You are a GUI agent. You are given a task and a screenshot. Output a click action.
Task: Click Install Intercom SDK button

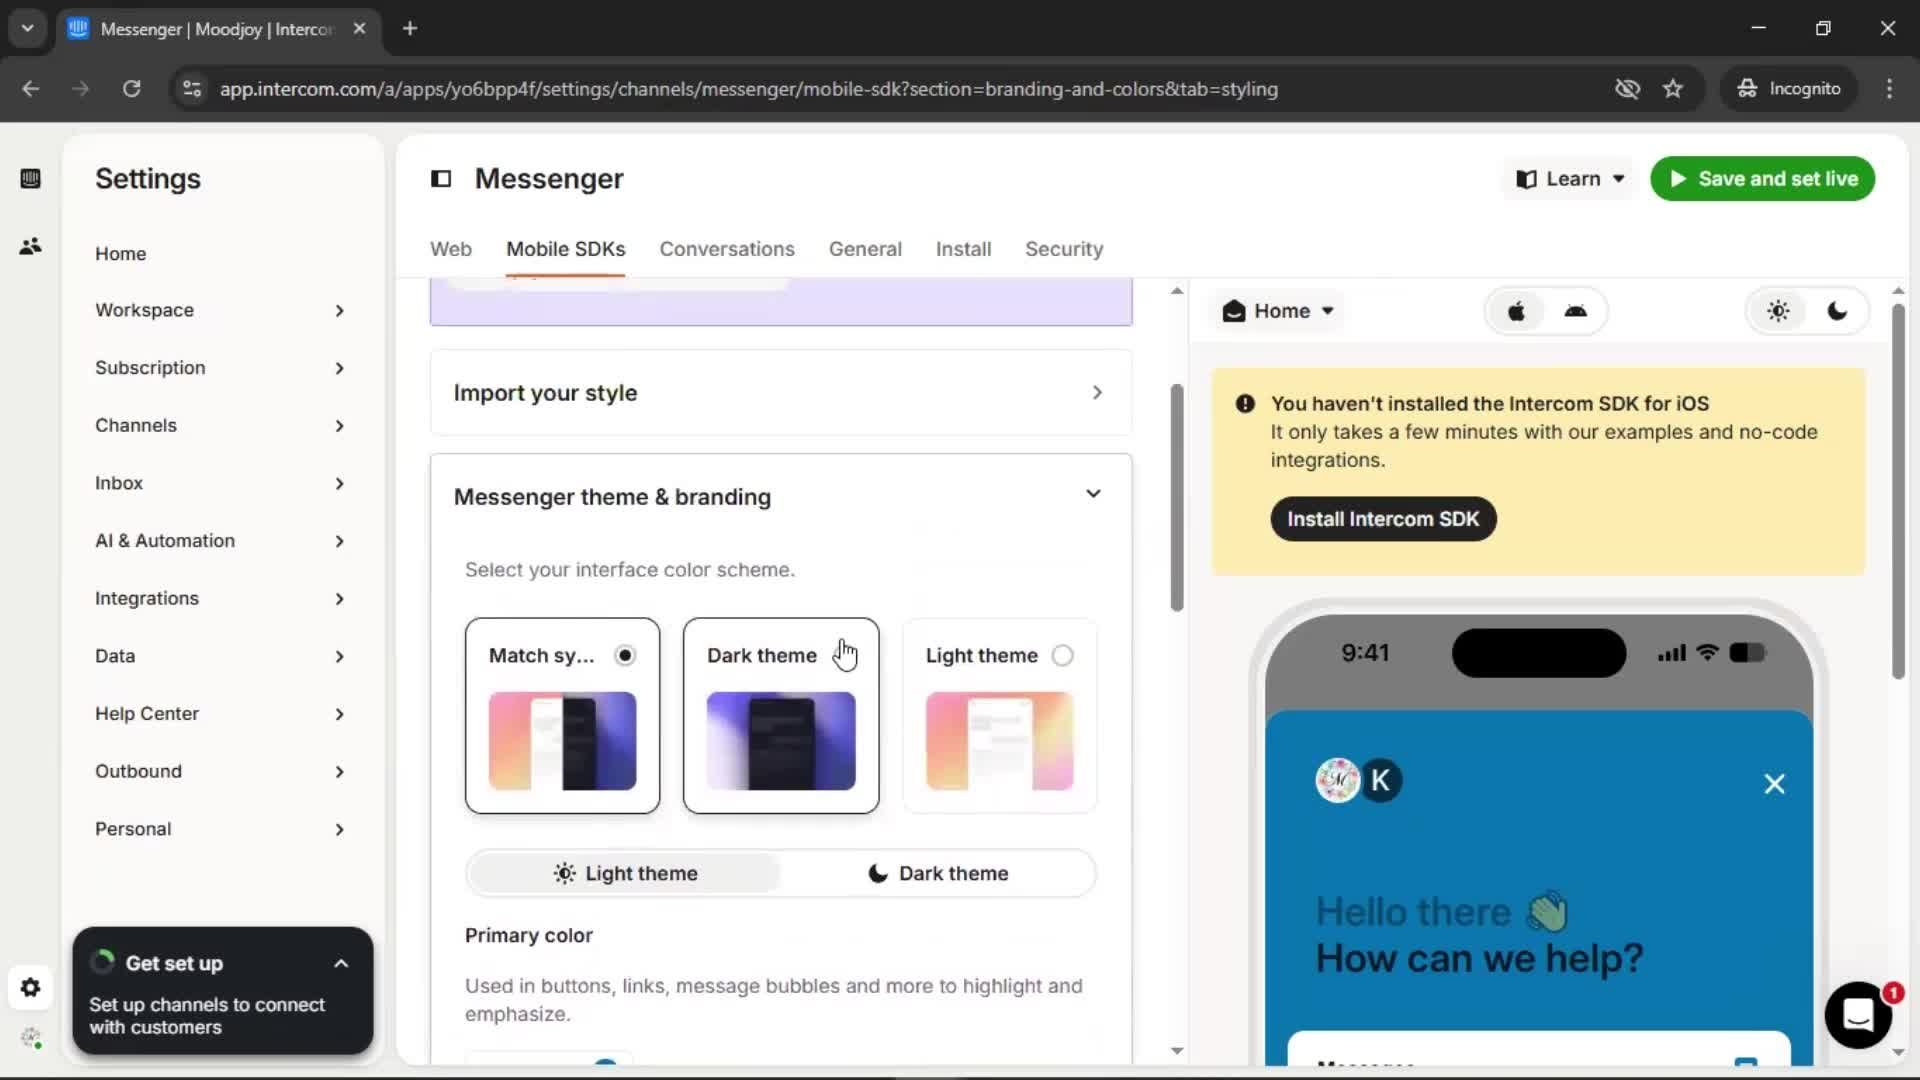coord(1383,519)
